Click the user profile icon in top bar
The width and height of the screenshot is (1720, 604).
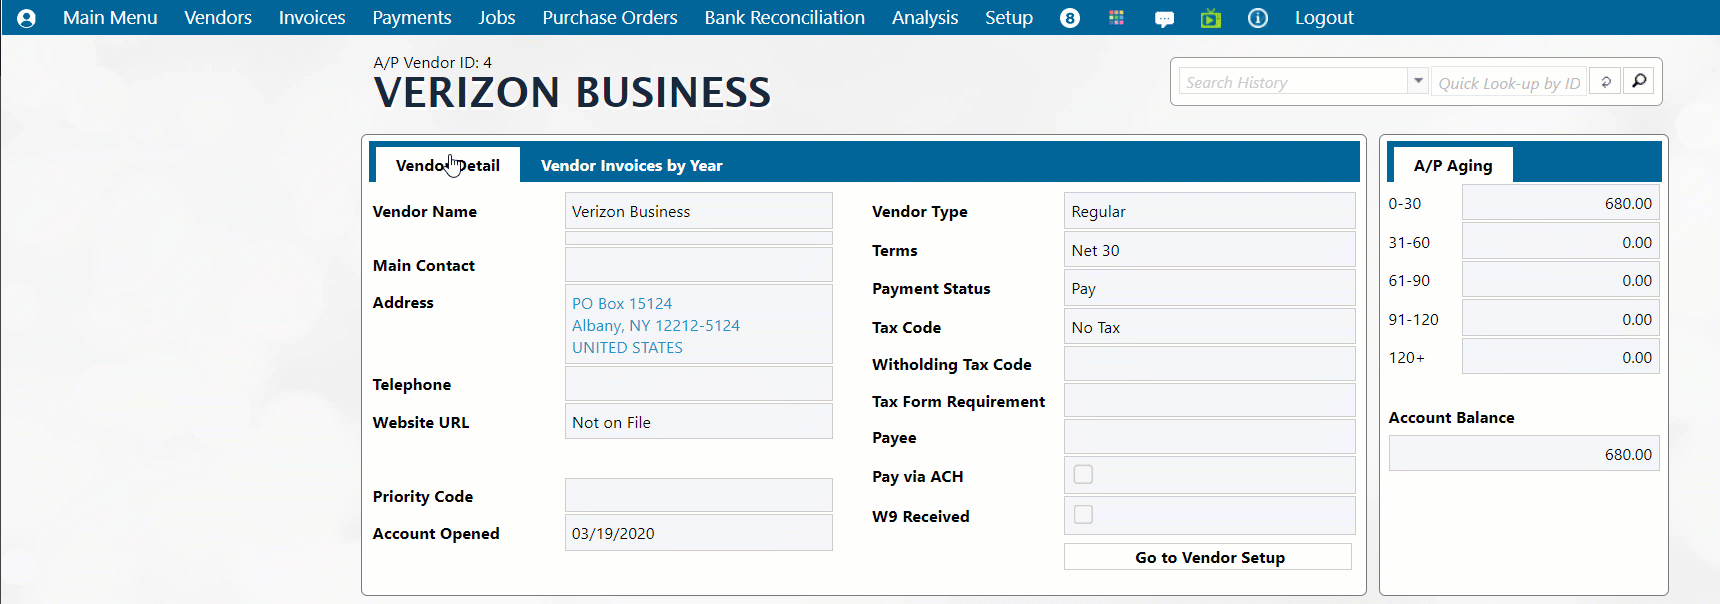point(27,18)
